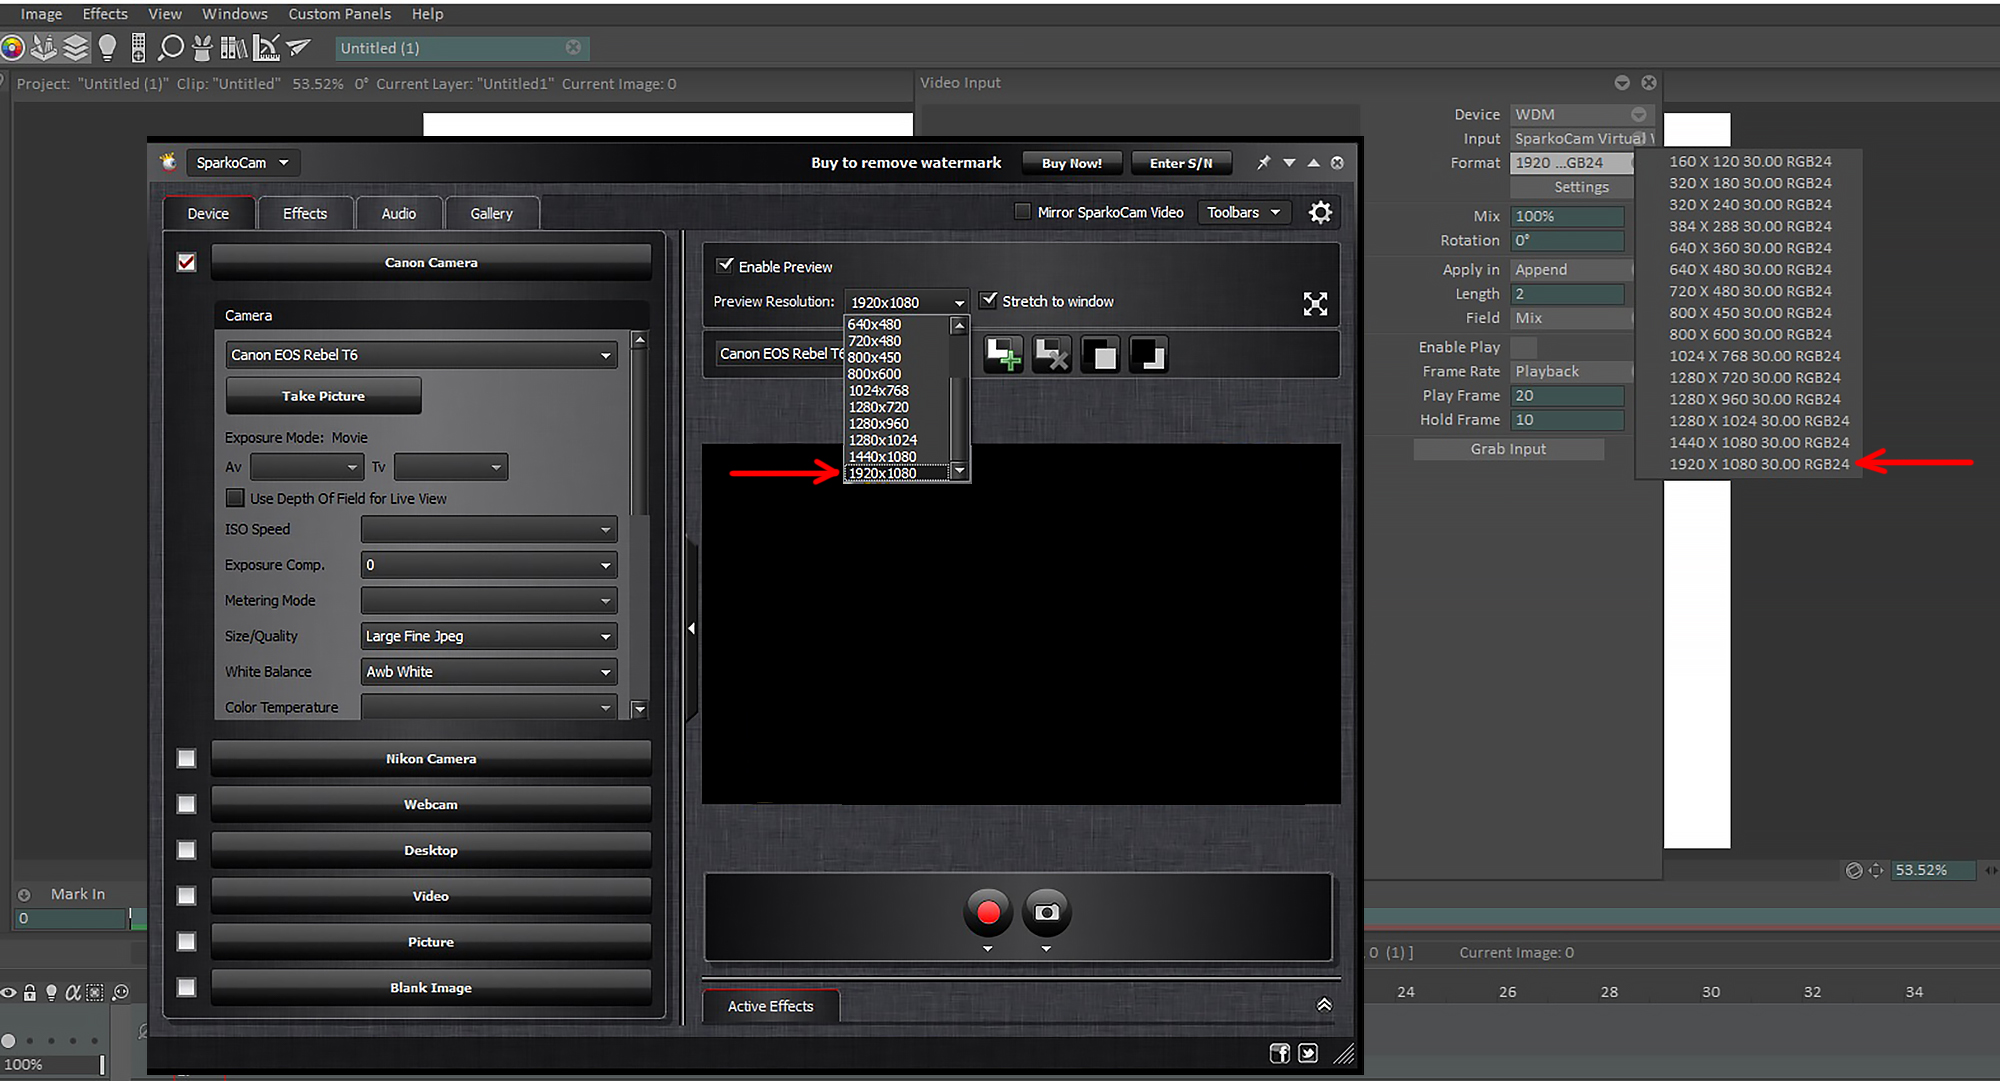Screen dimensions: 2000x1081
Task: Check the Desktop source checkbox
Action: [x=187, y=850]
